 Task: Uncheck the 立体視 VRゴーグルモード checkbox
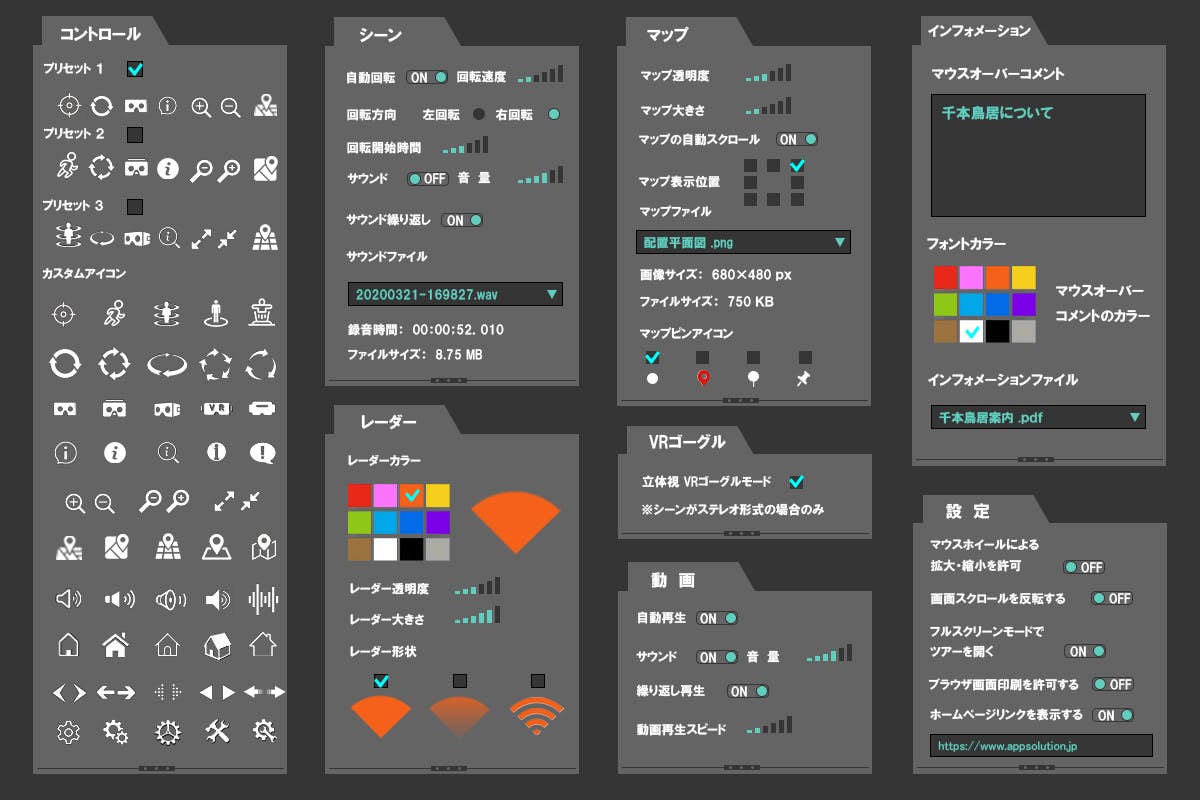coord(796,482)
